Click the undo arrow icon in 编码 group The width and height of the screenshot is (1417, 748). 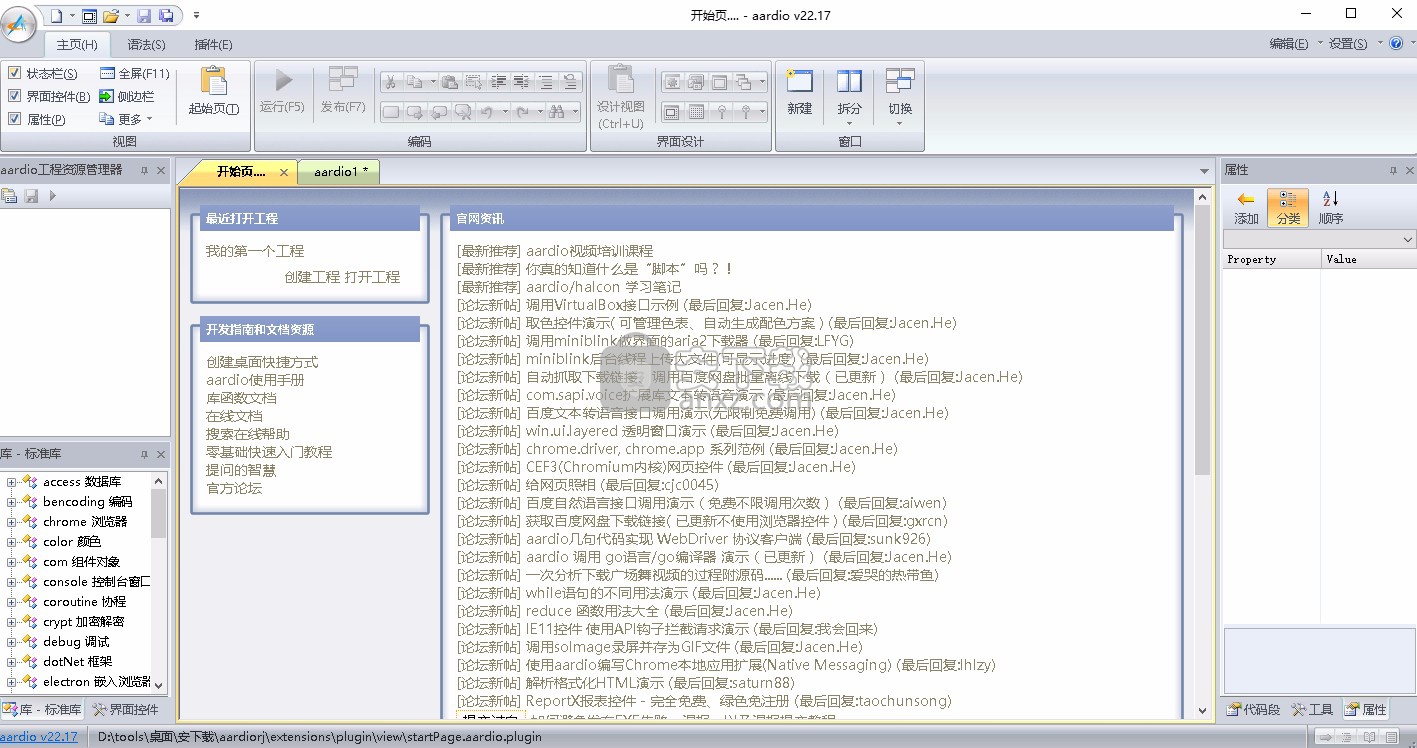487,111
